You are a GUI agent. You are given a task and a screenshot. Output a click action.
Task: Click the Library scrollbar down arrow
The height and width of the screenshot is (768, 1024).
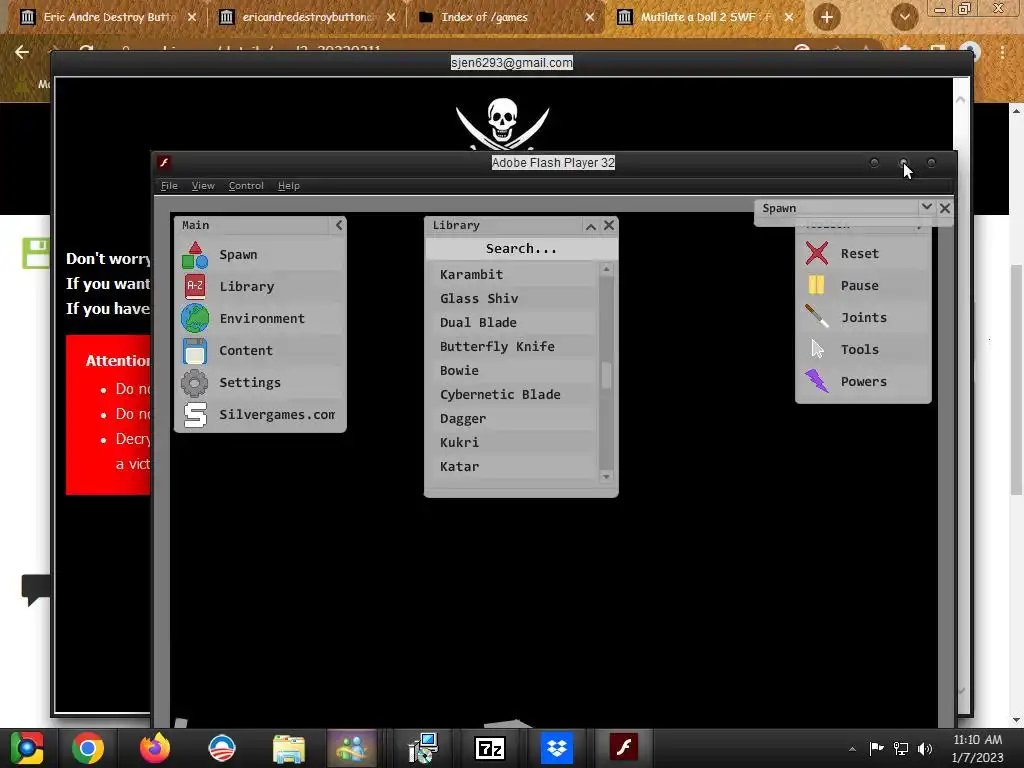click(x=606, y=477)
